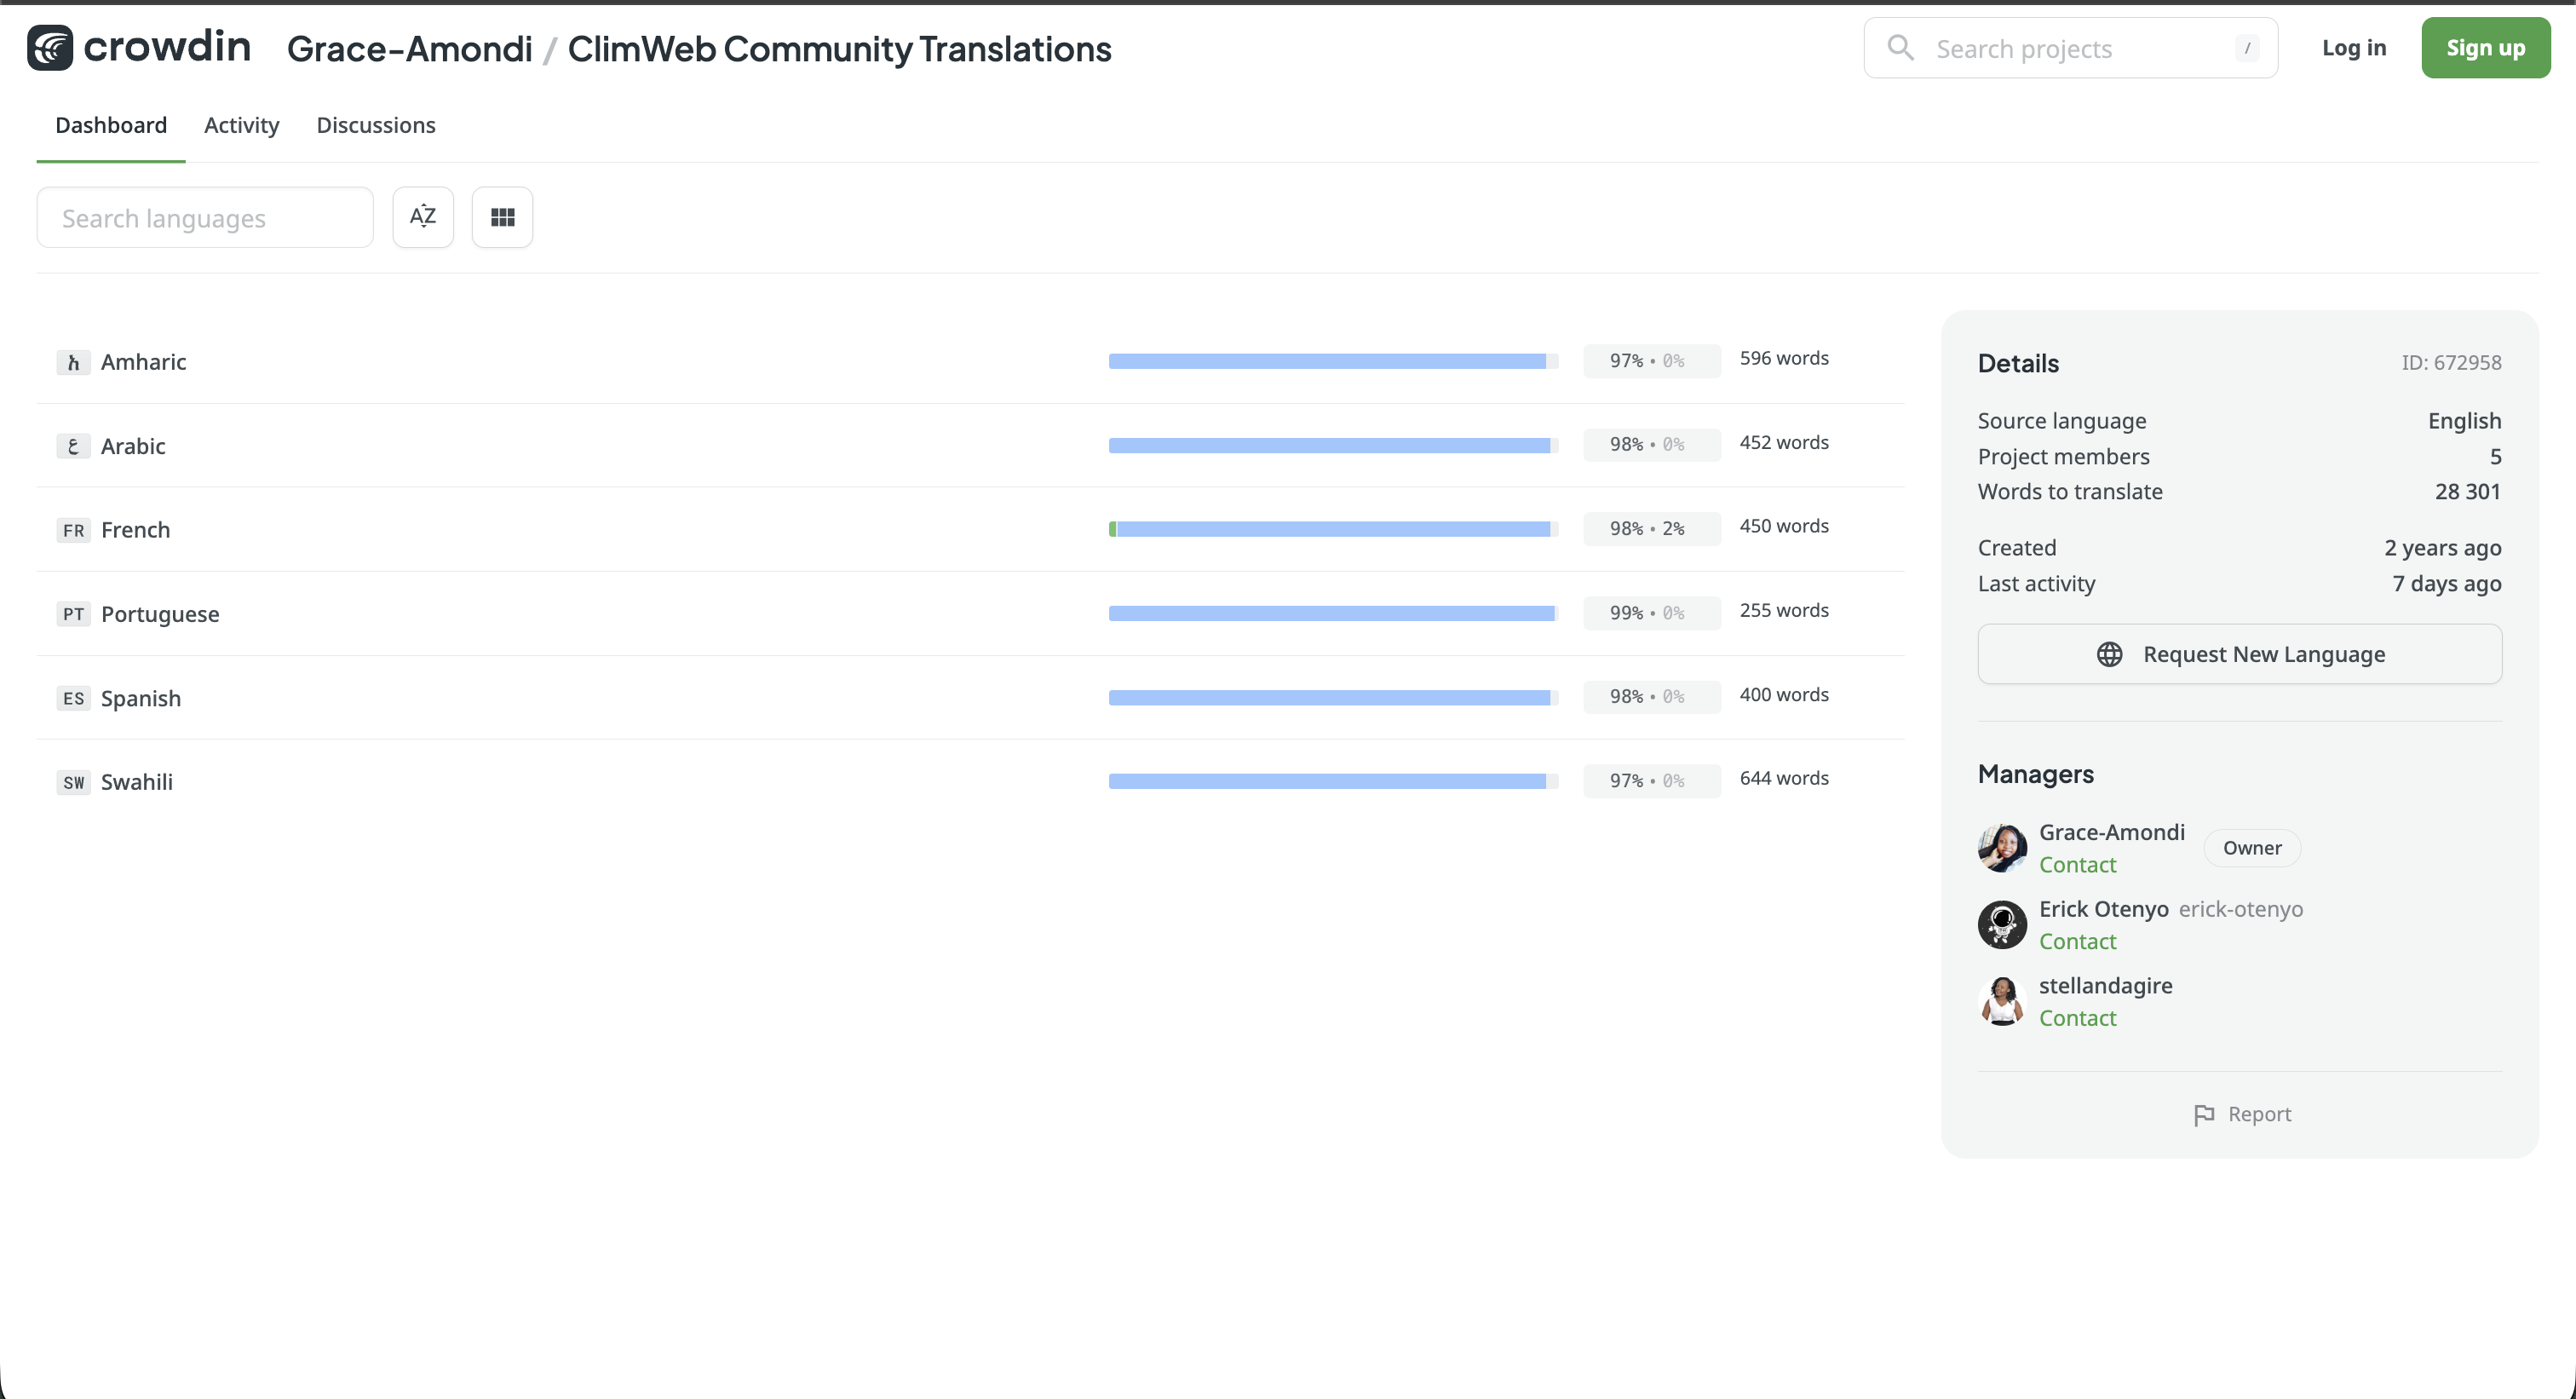The width and height of the screenshot is (2576, 1399).
Task: Click erick-otenyo username
Action: pyautogui.click(x=2241, y=909)
